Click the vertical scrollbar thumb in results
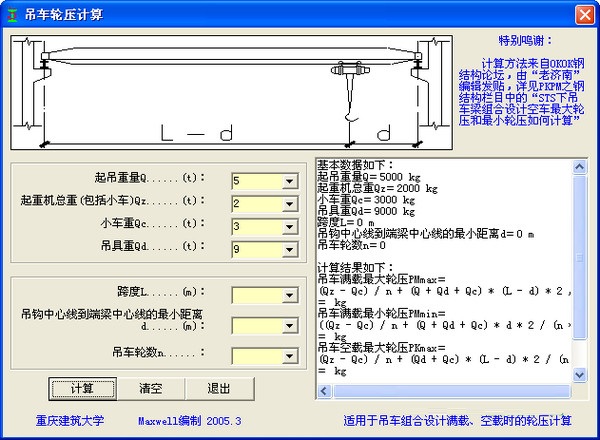 click(579, 257)
